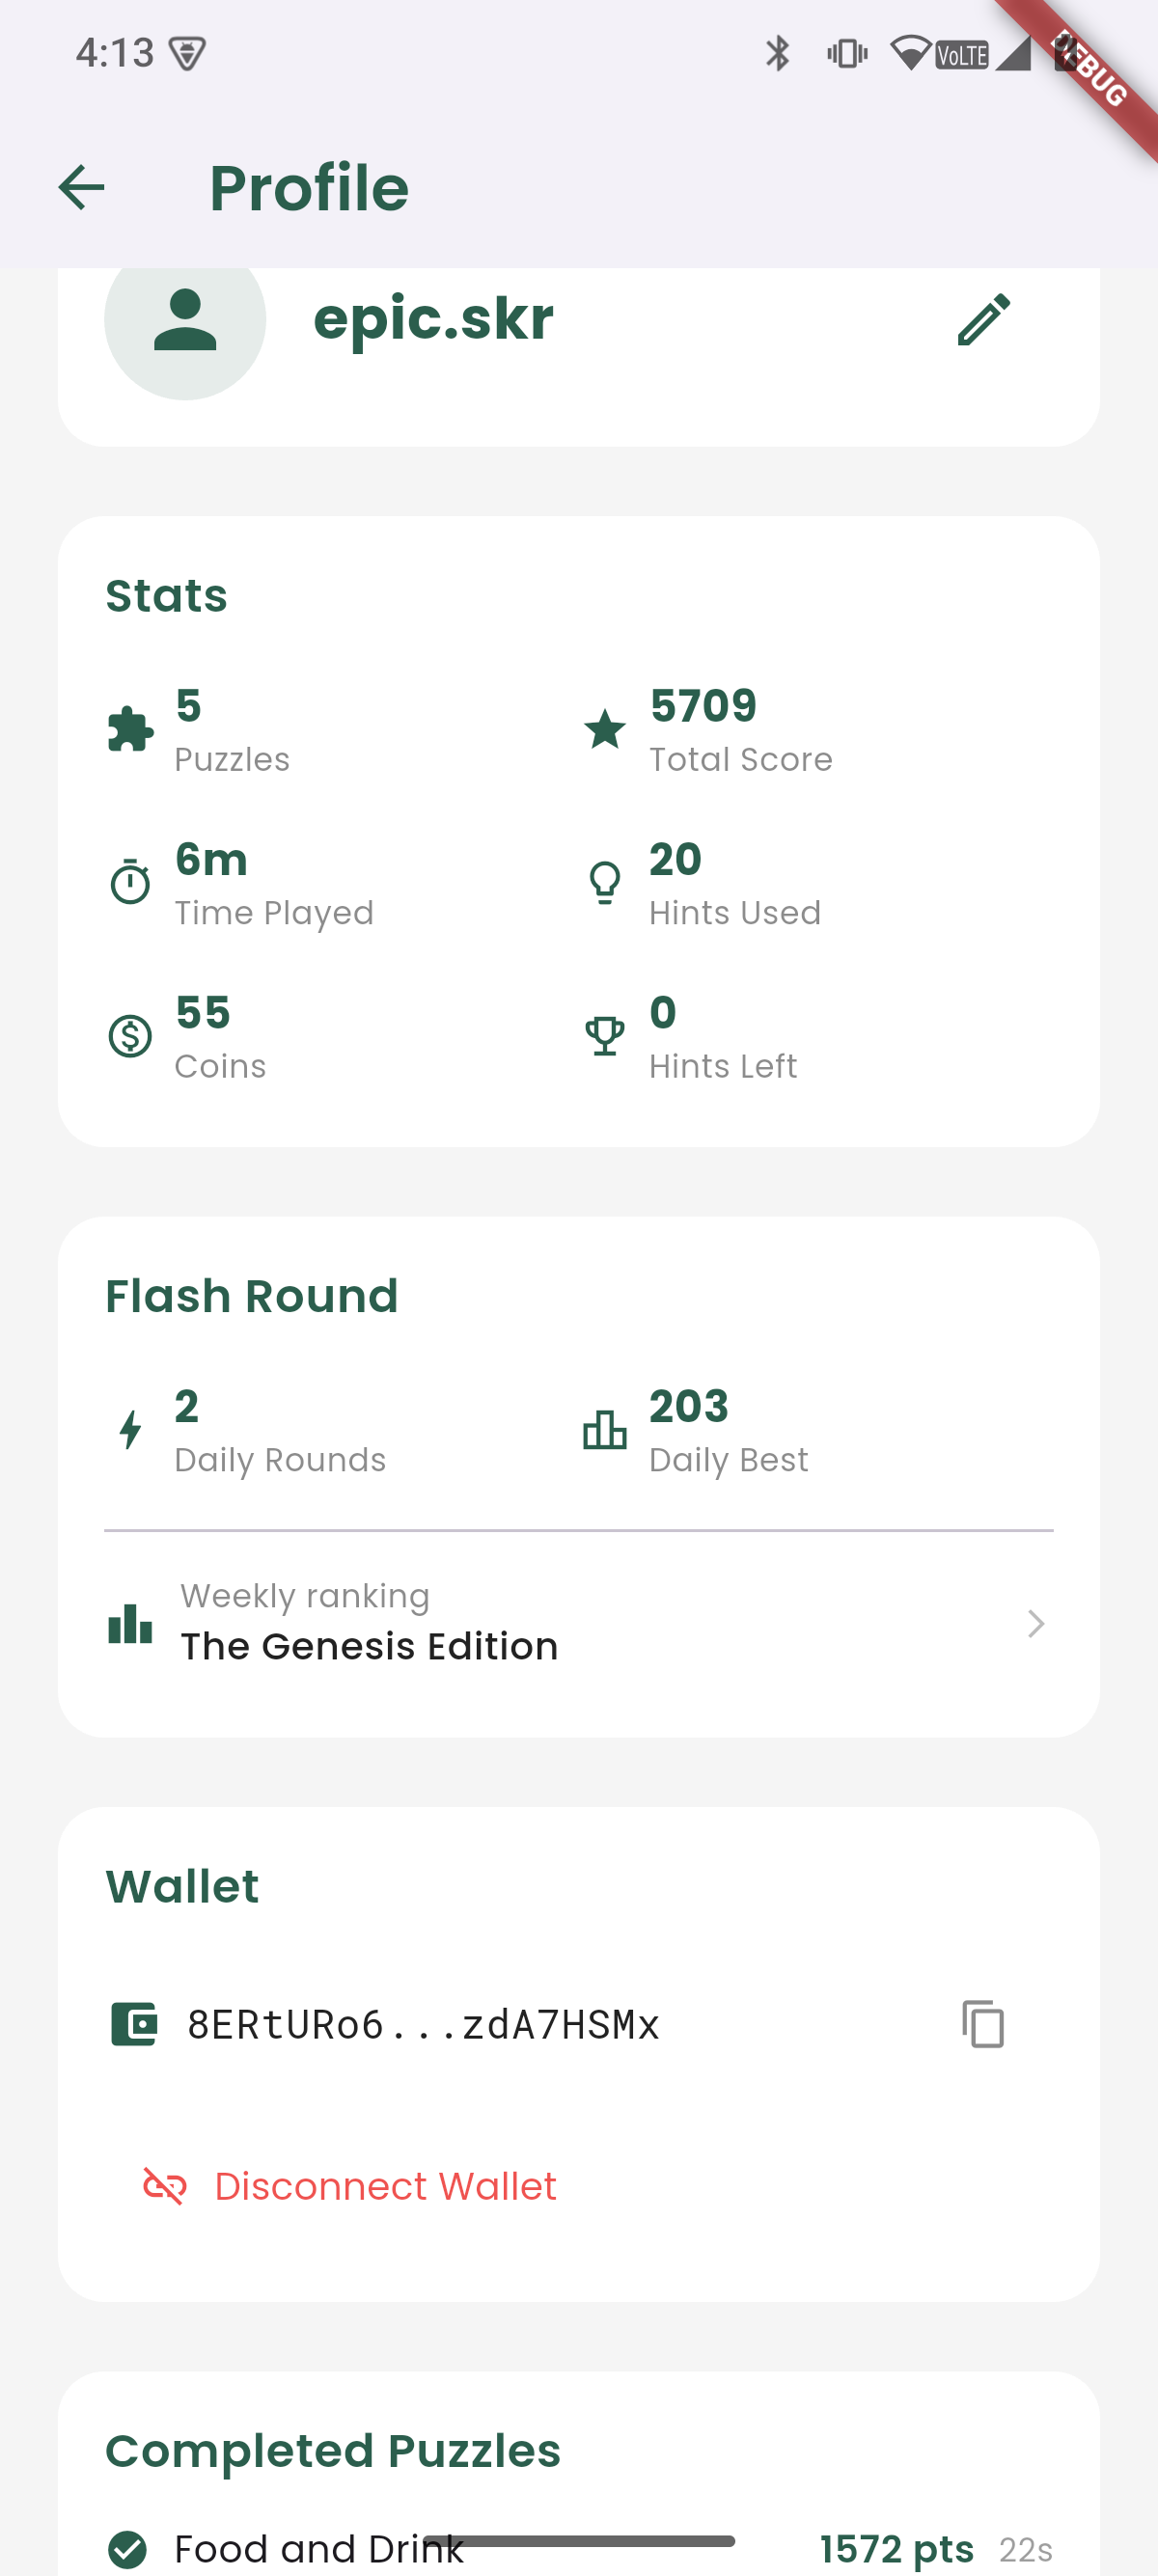
Task: Click the Time Played stopwatch icon
Action: [x=130, y=882]
